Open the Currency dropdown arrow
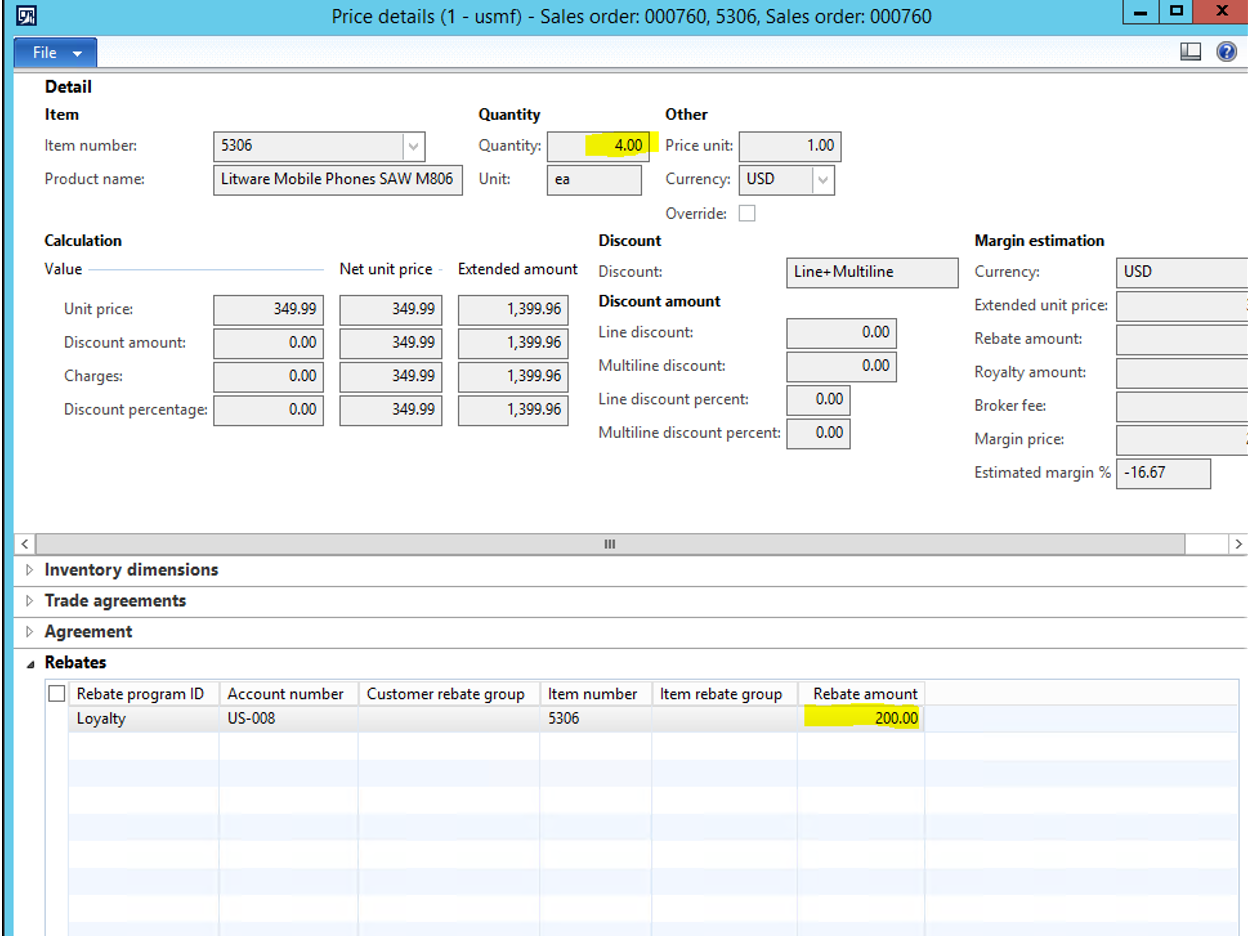This screenshot has height=936, width=1248. point(822,180)
